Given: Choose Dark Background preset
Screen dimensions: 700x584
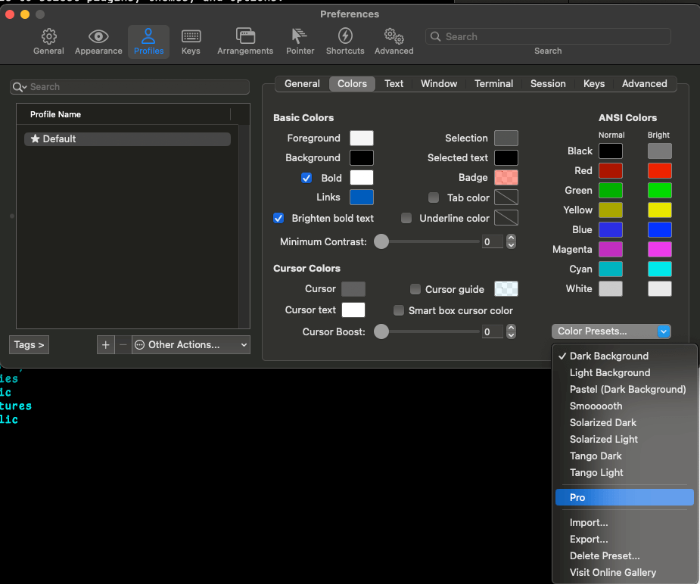Looking at the screenshot, I should (x=625, y=356).
